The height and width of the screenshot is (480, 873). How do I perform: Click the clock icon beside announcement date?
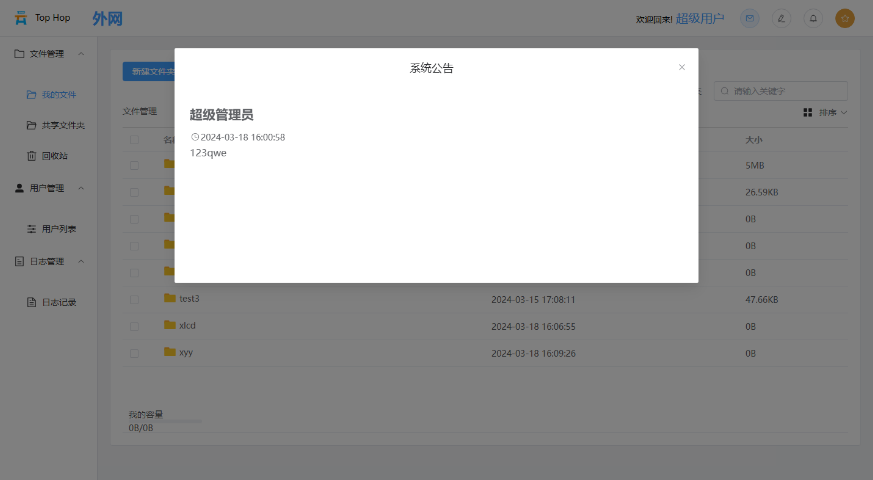(195, 137)
